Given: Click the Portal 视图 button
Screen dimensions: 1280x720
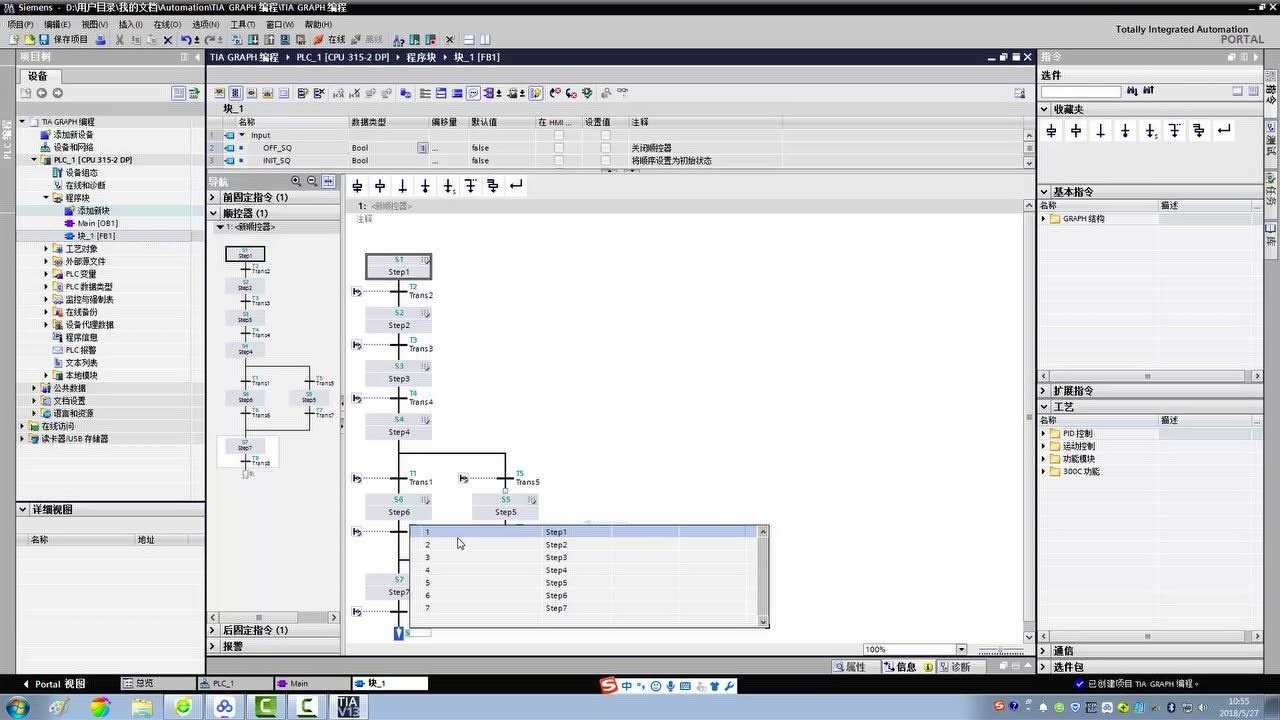Looking at the screenshot, I should click(53, 684).
